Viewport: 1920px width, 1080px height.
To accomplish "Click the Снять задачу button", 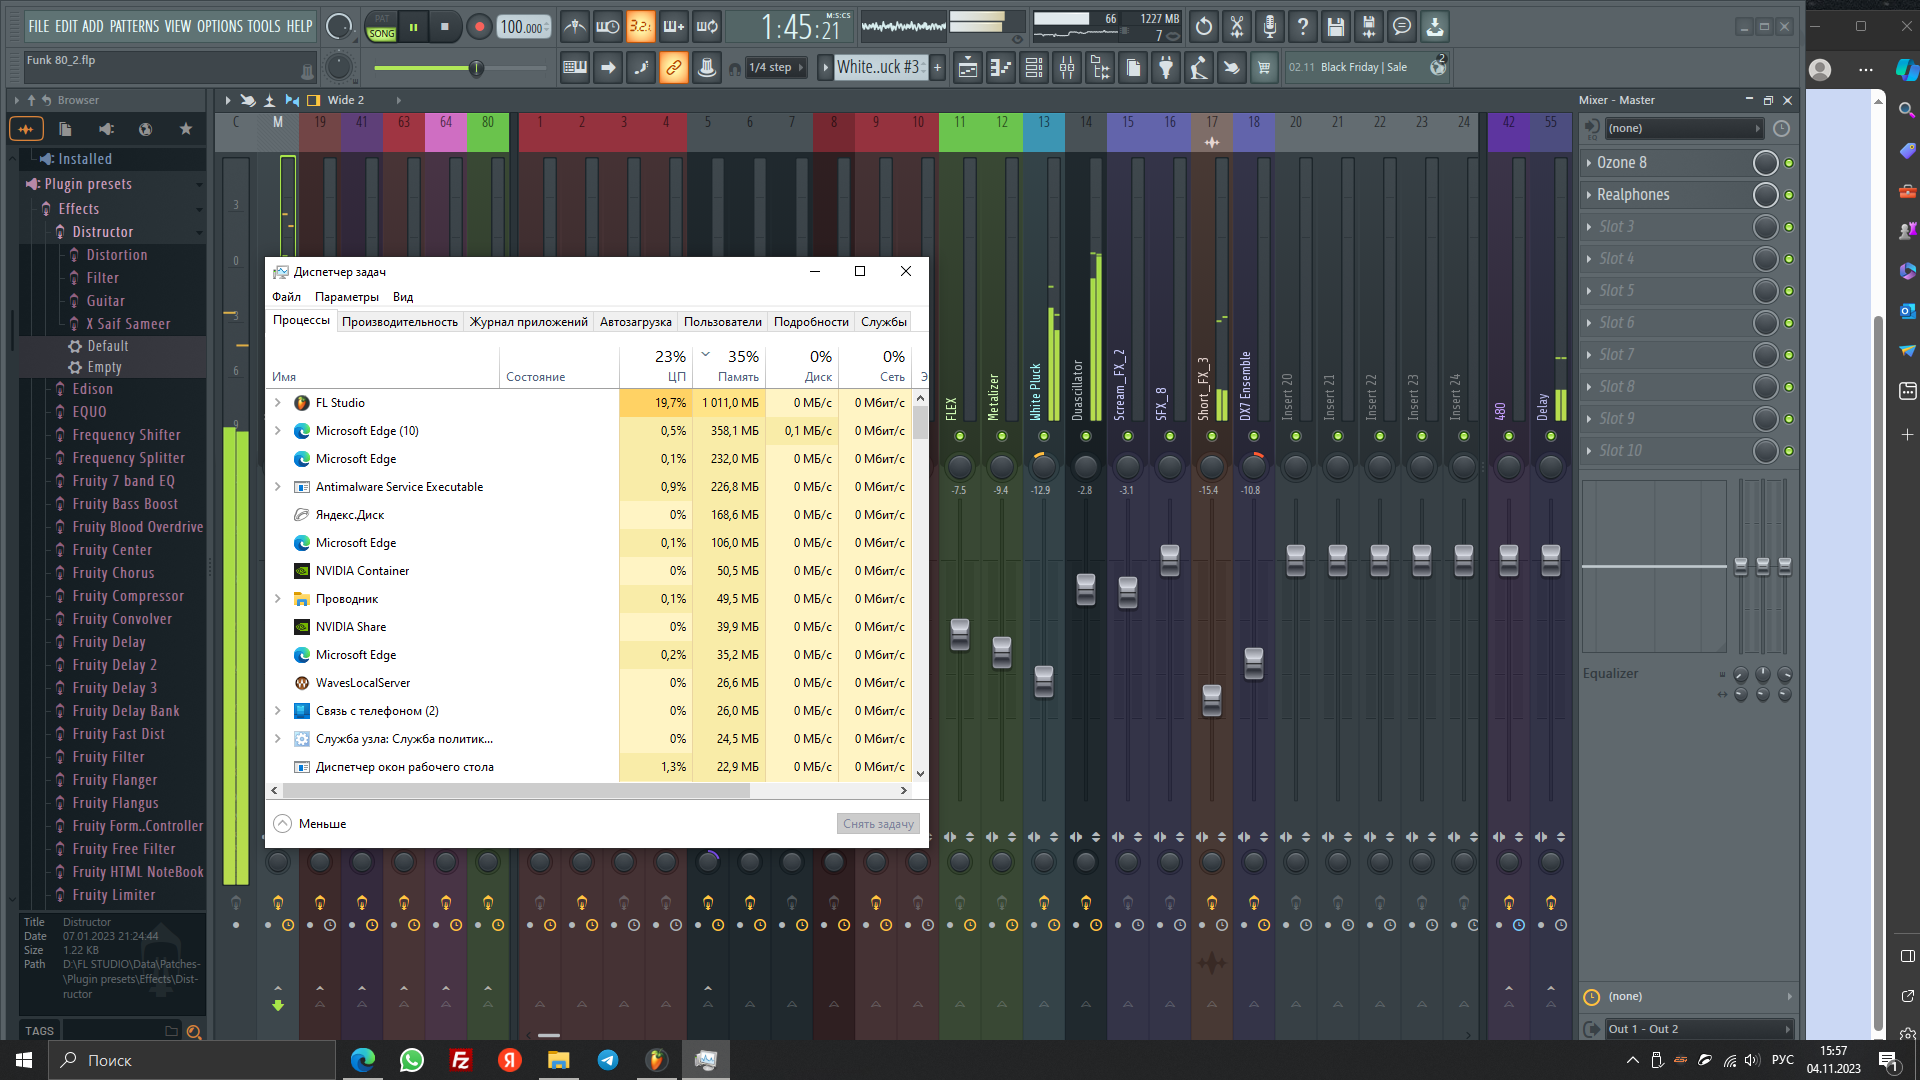I will tap(877, 824).
